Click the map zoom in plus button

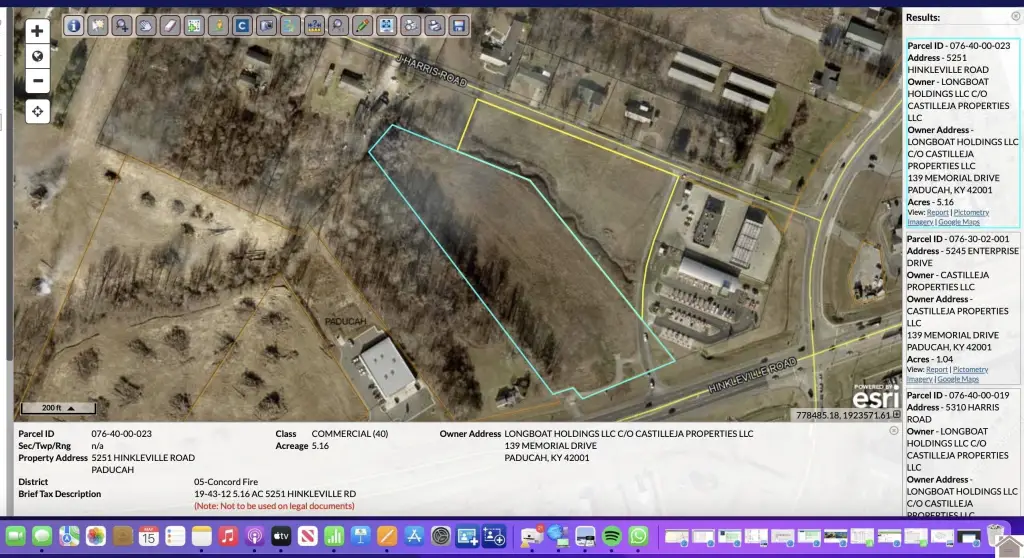click(37, 31)
